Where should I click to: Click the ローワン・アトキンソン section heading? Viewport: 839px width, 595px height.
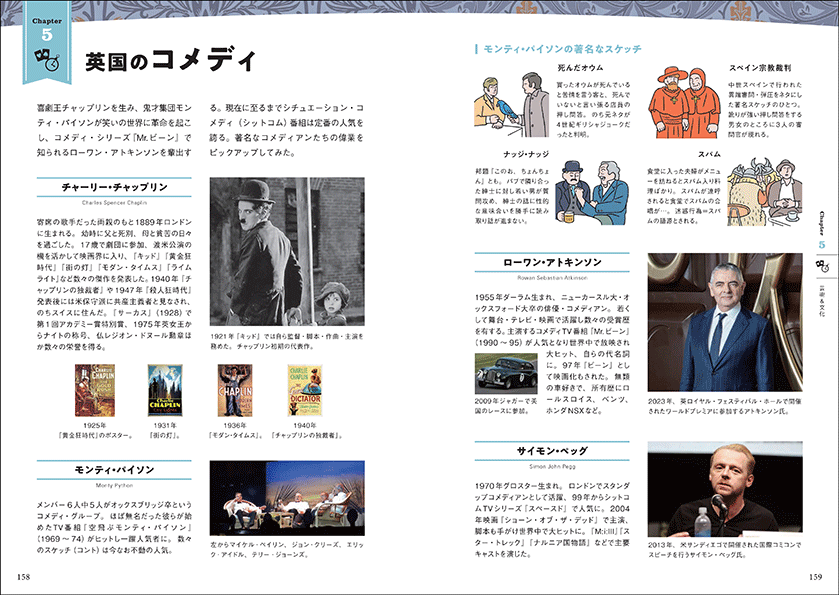(552, 262)
